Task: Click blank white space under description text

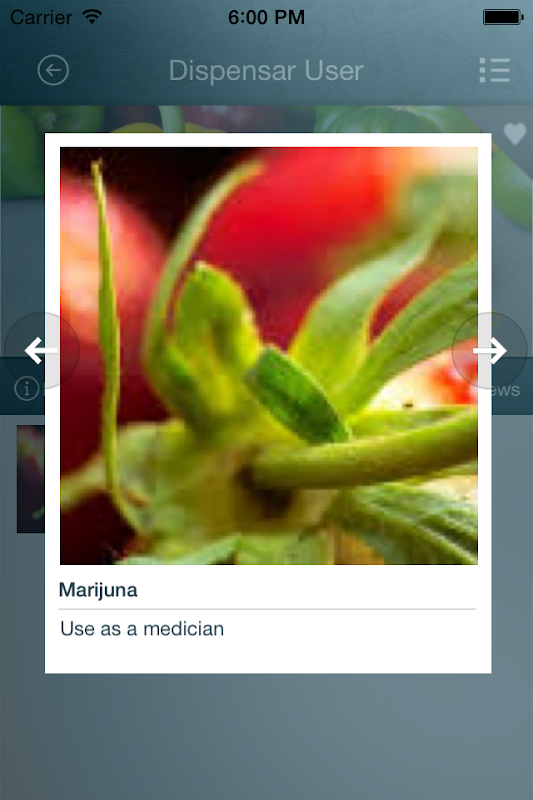Action: click(268, 657)
